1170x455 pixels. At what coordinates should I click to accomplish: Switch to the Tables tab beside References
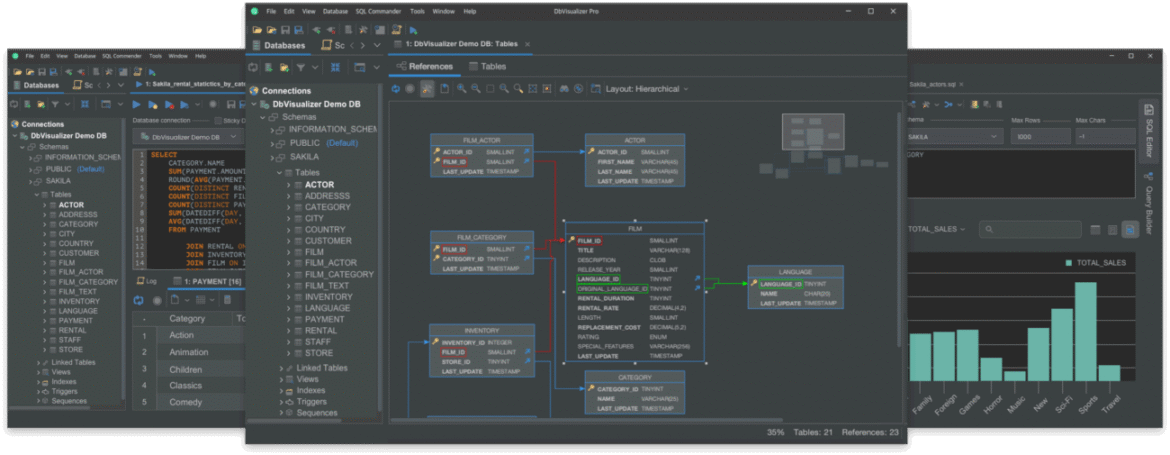click(x=487, y=66)
